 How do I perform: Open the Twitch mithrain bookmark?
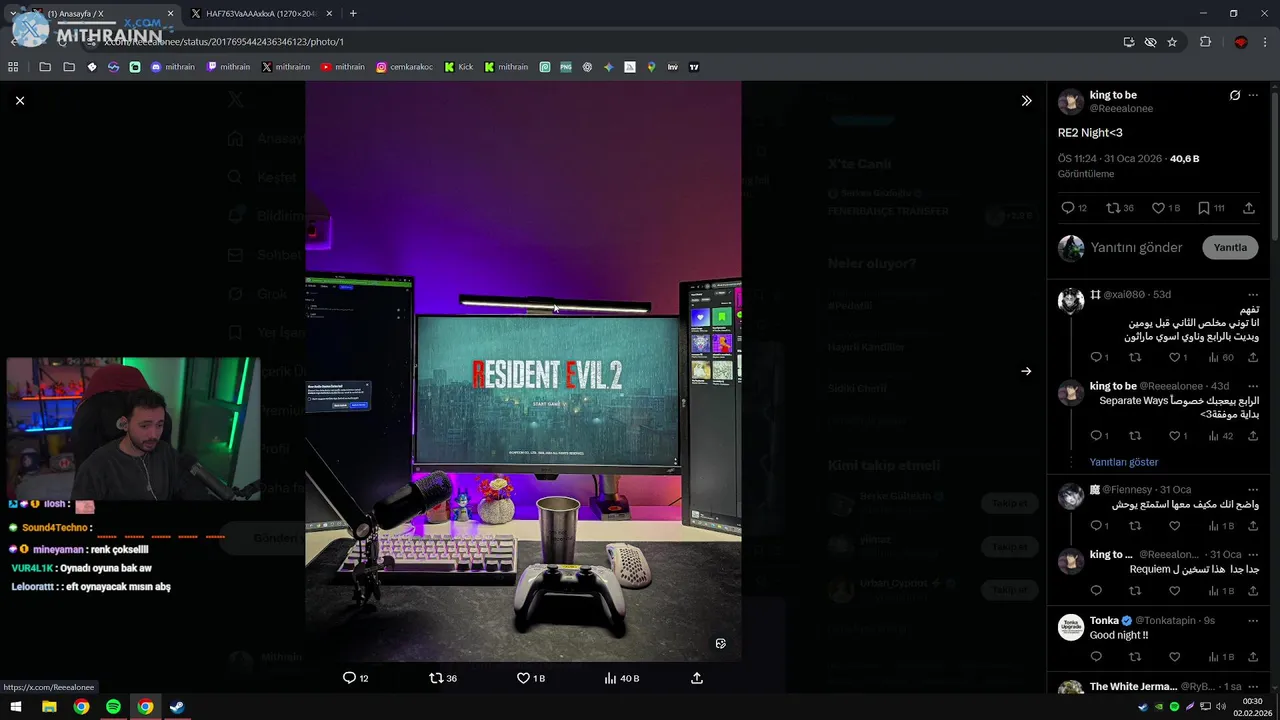click(x=229, y=67)
